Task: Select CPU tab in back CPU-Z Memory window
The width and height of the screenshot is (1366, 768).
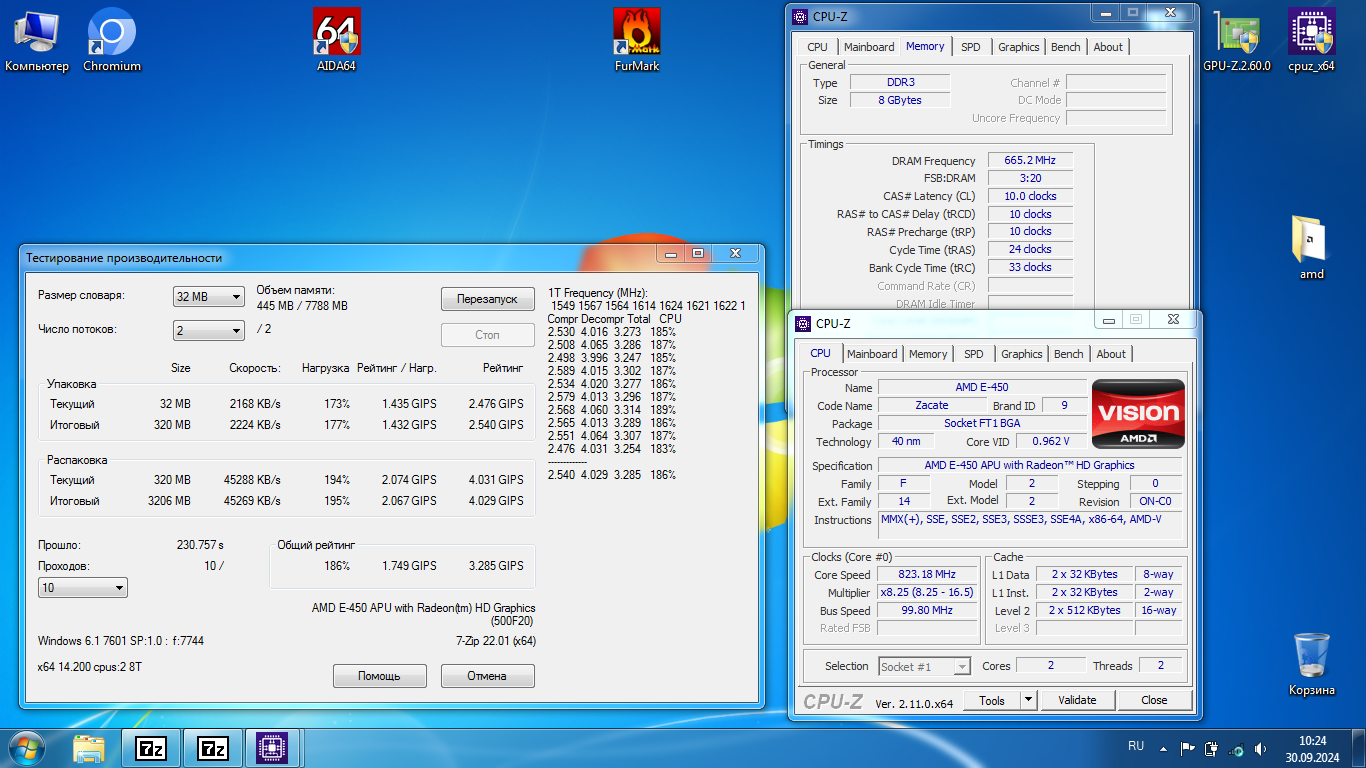Action: (817, 47)
